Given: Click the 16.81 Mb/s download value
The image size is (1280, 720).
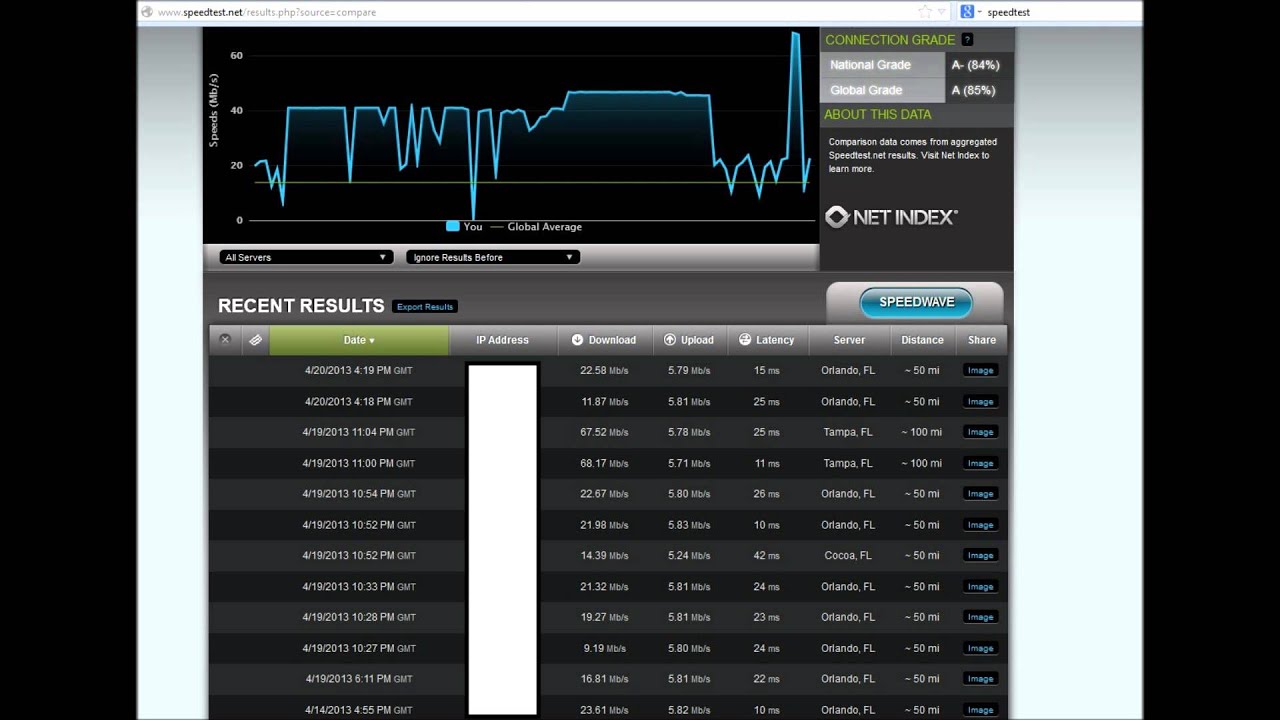Looking at the screenshot, I should click(x=604, y=679).
